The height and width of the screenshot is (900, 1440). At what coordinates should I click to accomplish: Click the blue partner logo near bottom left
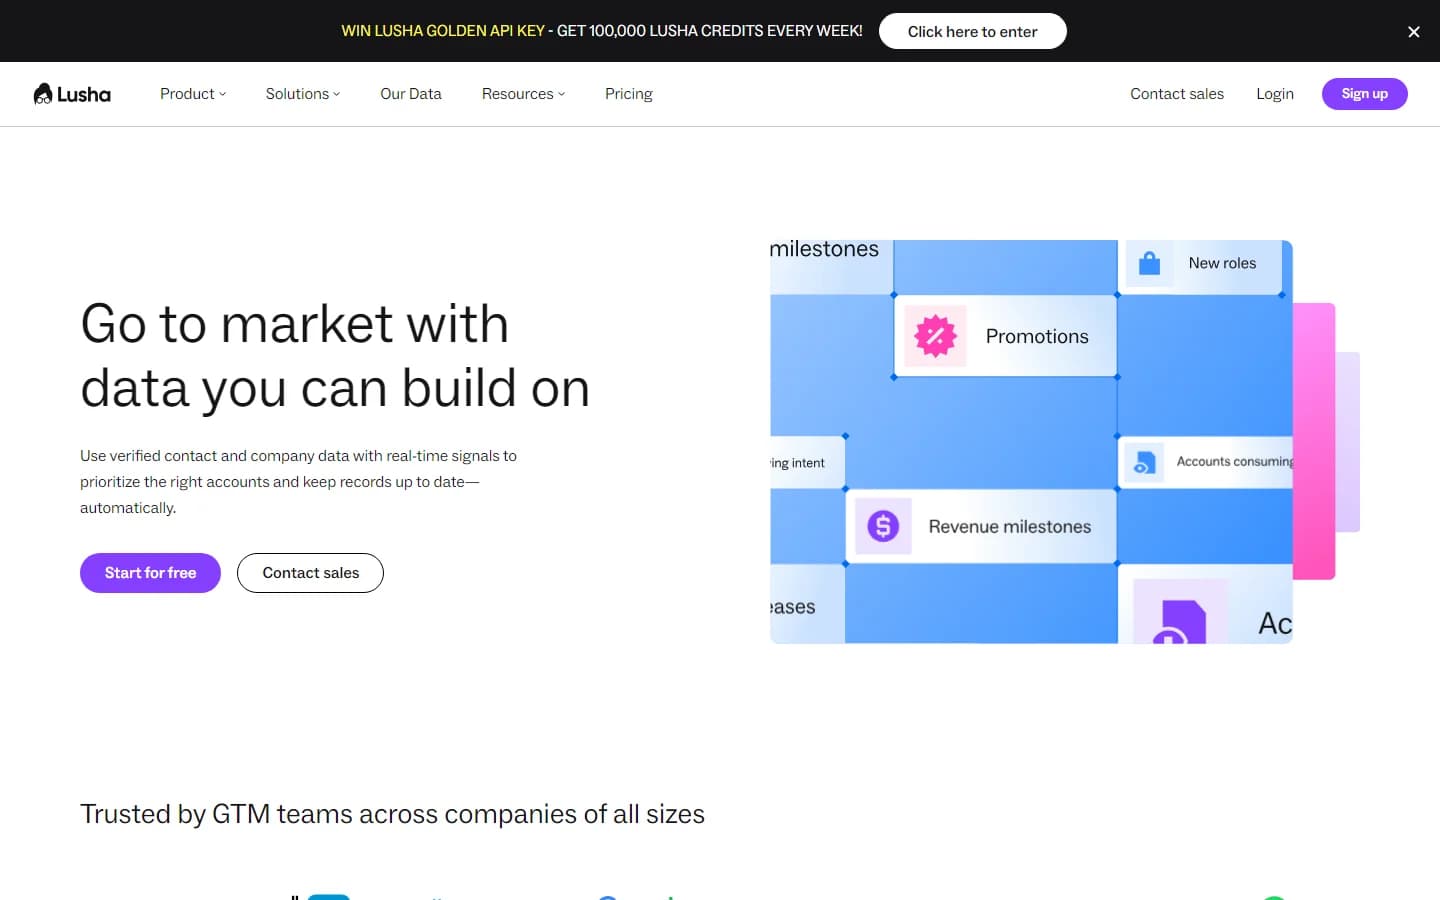click(x=327, y=895)
